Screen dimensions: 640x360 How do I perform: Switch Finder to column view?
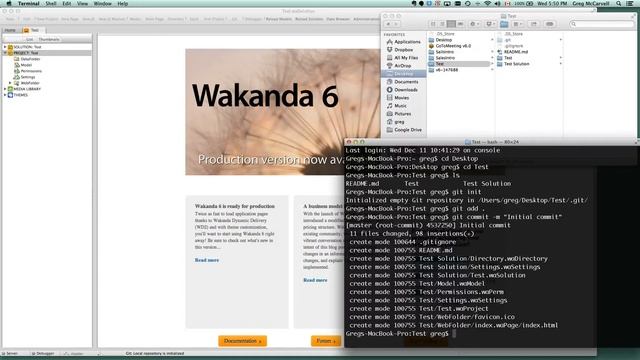tap(451, 24)
